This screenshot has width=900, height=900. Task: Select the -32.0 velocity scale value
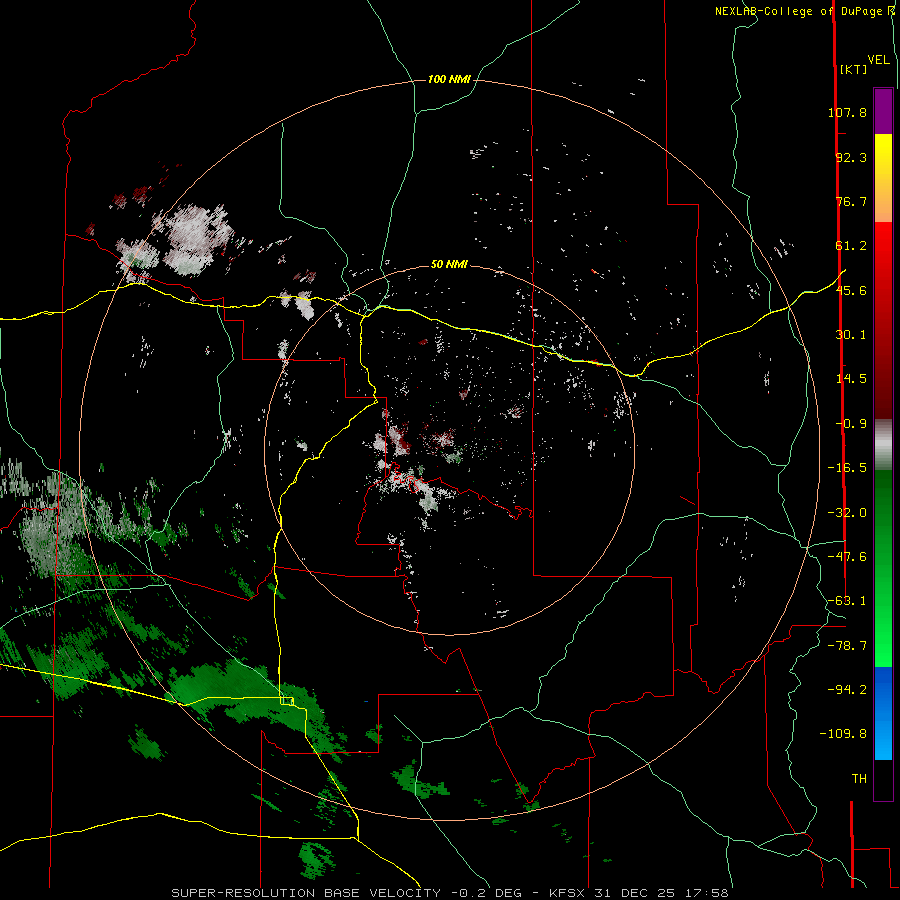847,513
